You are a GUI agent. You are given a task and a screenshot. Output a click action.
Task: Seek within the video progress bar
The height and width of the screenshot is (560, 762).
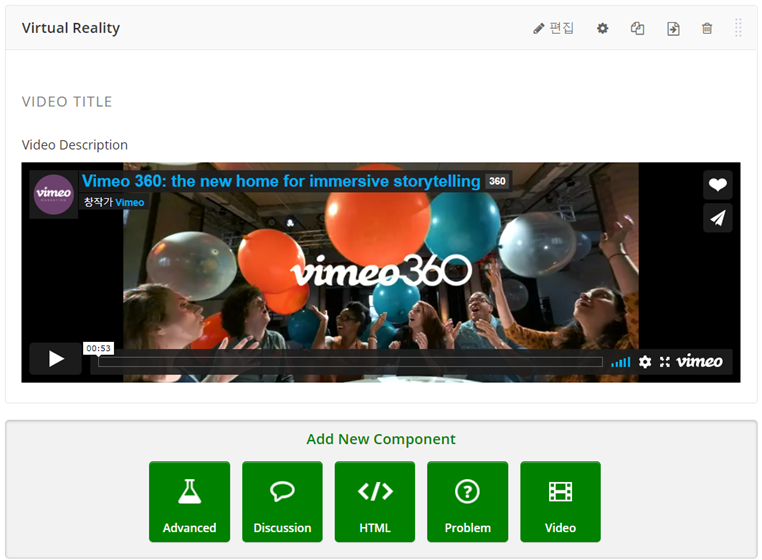pos(350,362)
